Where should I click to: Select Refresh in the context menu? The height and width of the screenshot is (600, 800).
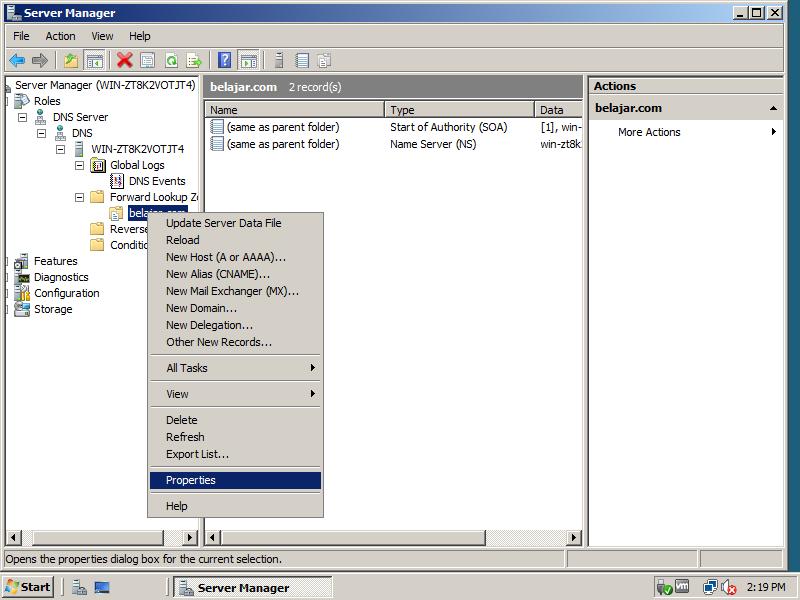tap(235, 437)
